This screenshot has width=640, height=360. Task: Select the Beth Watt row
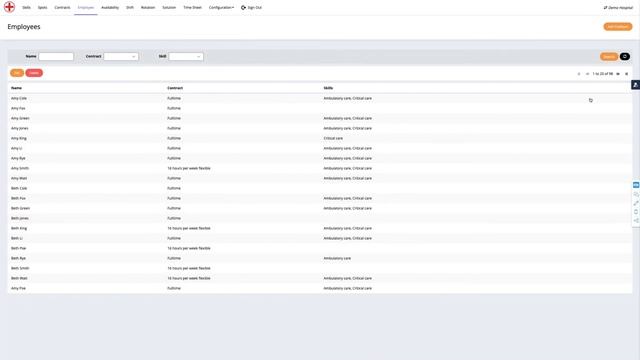320,278
